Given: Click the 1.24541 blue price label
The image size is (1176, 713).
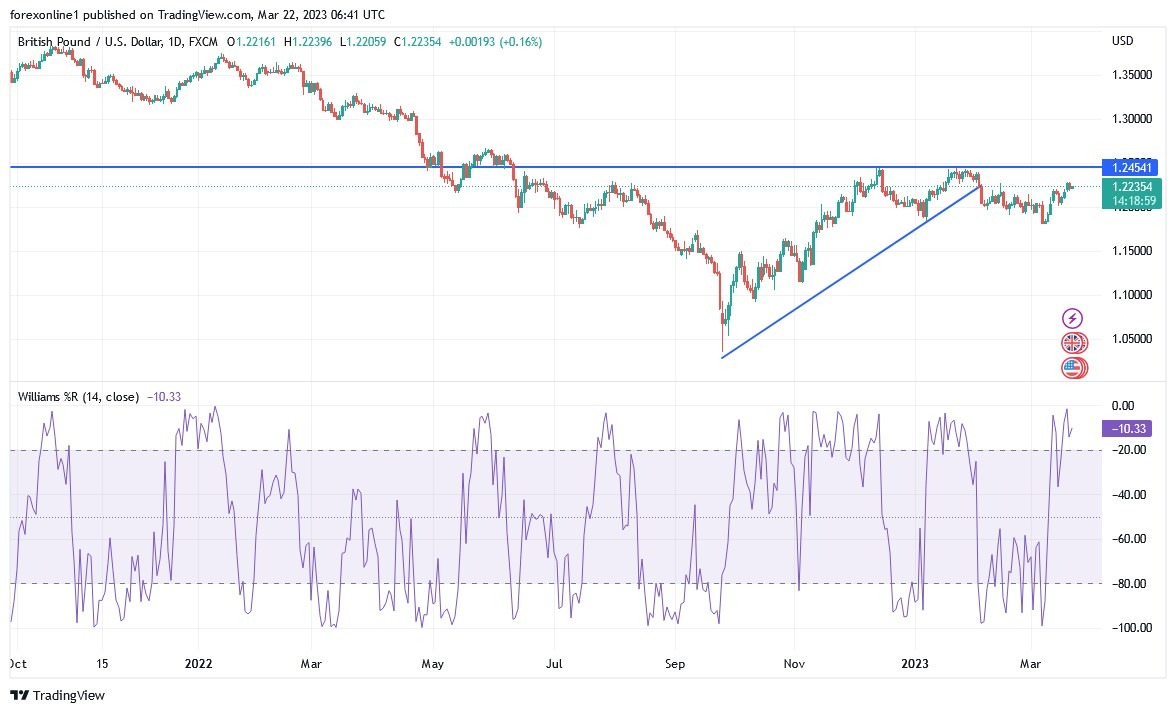Looking at the screenshot, I should [x=1131, y=168].
